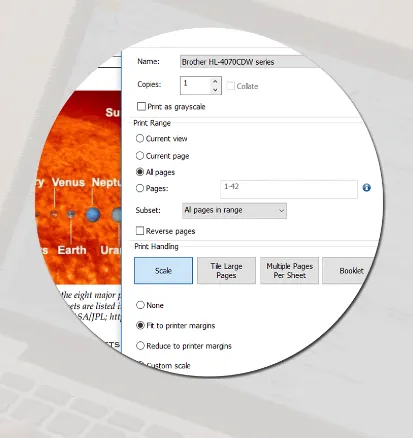The width and height of the screenshot is (413, 438).
Task: Open the Subset dropdown list
Action: tap(234, 211)
